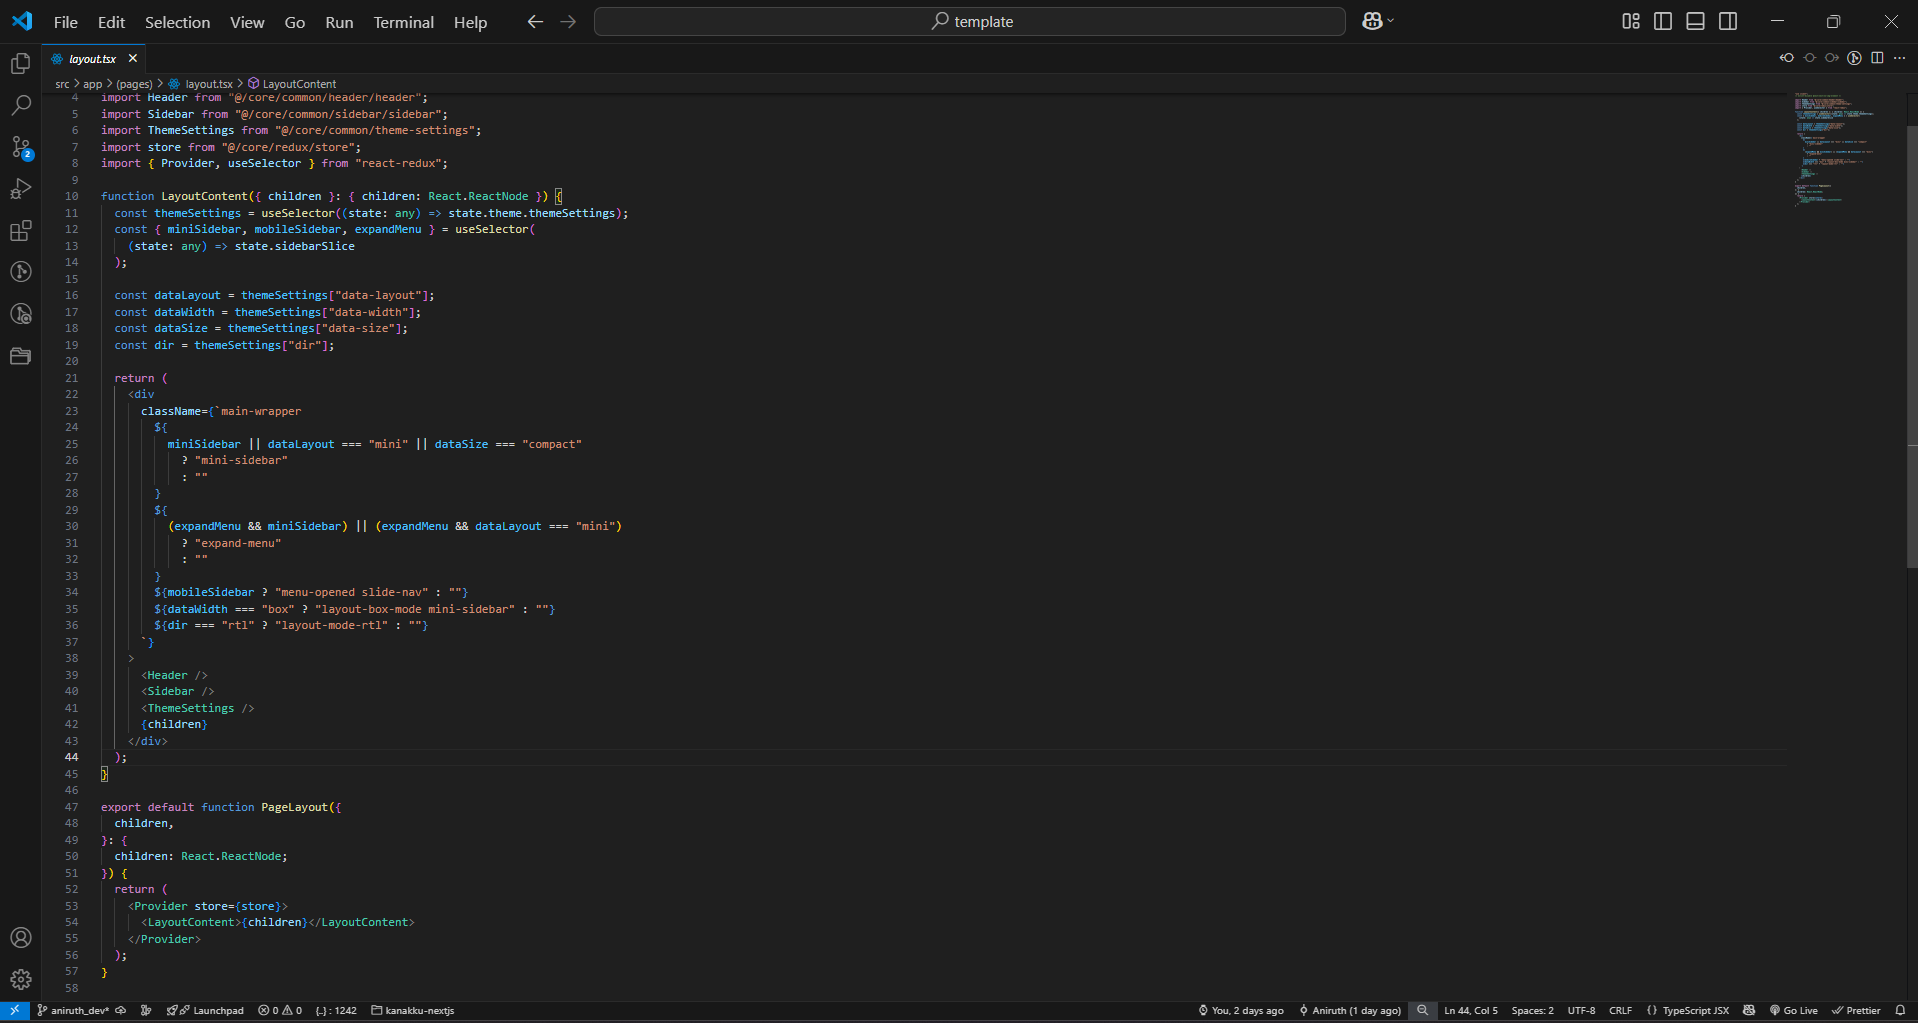Open the Manage gear menu
This screenshot has width=1918, height=1023.
[21, 980]
